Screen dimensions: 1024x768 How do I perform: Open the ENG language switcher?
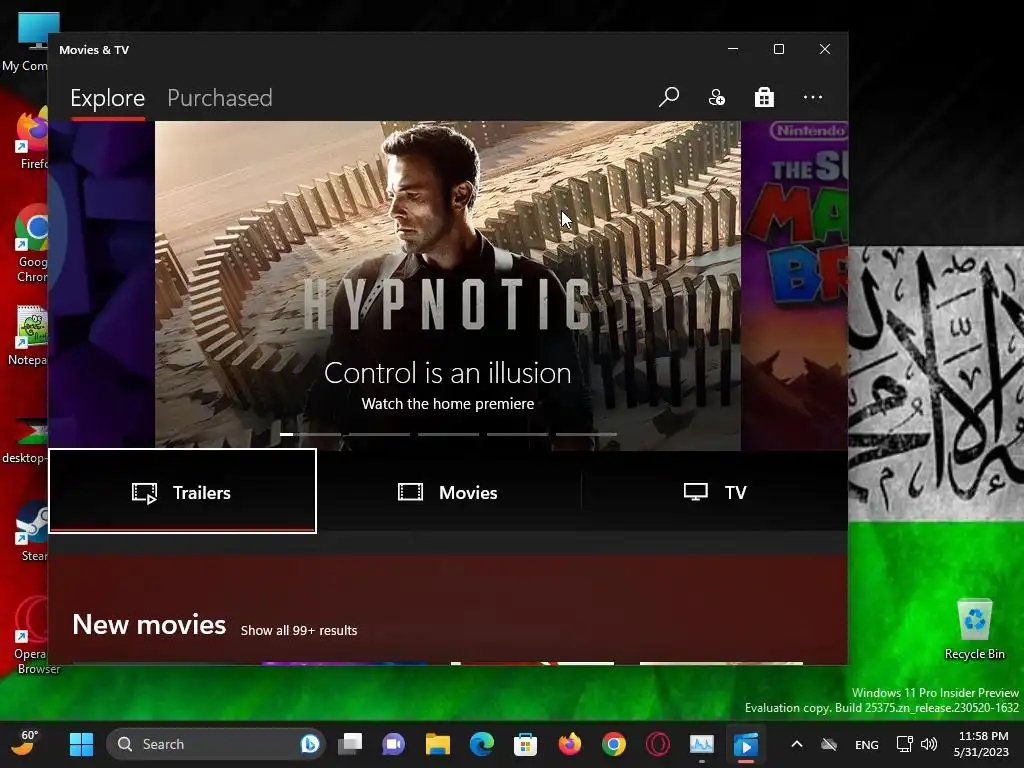click(x=867, y=744)
